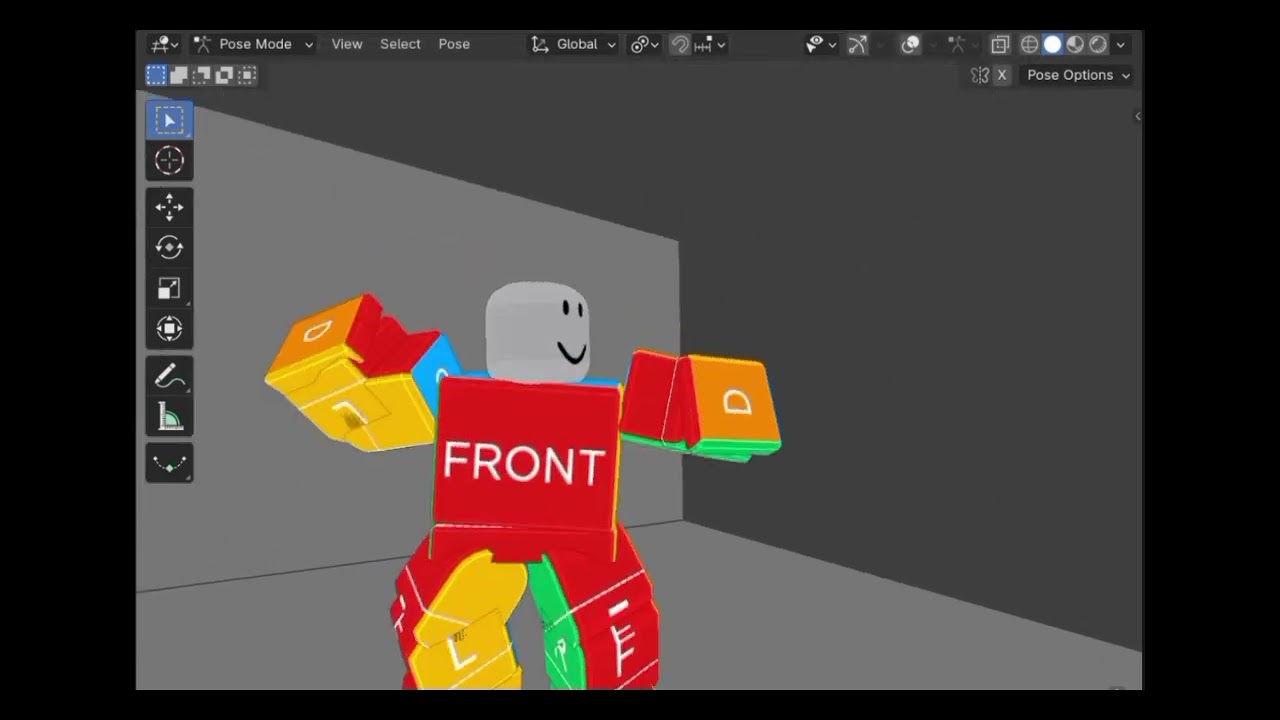Set selection mode to new selection
Image resolution: width=1280 pixels, height=720 pixels.
pyautogui.click(x=156, y=75)
